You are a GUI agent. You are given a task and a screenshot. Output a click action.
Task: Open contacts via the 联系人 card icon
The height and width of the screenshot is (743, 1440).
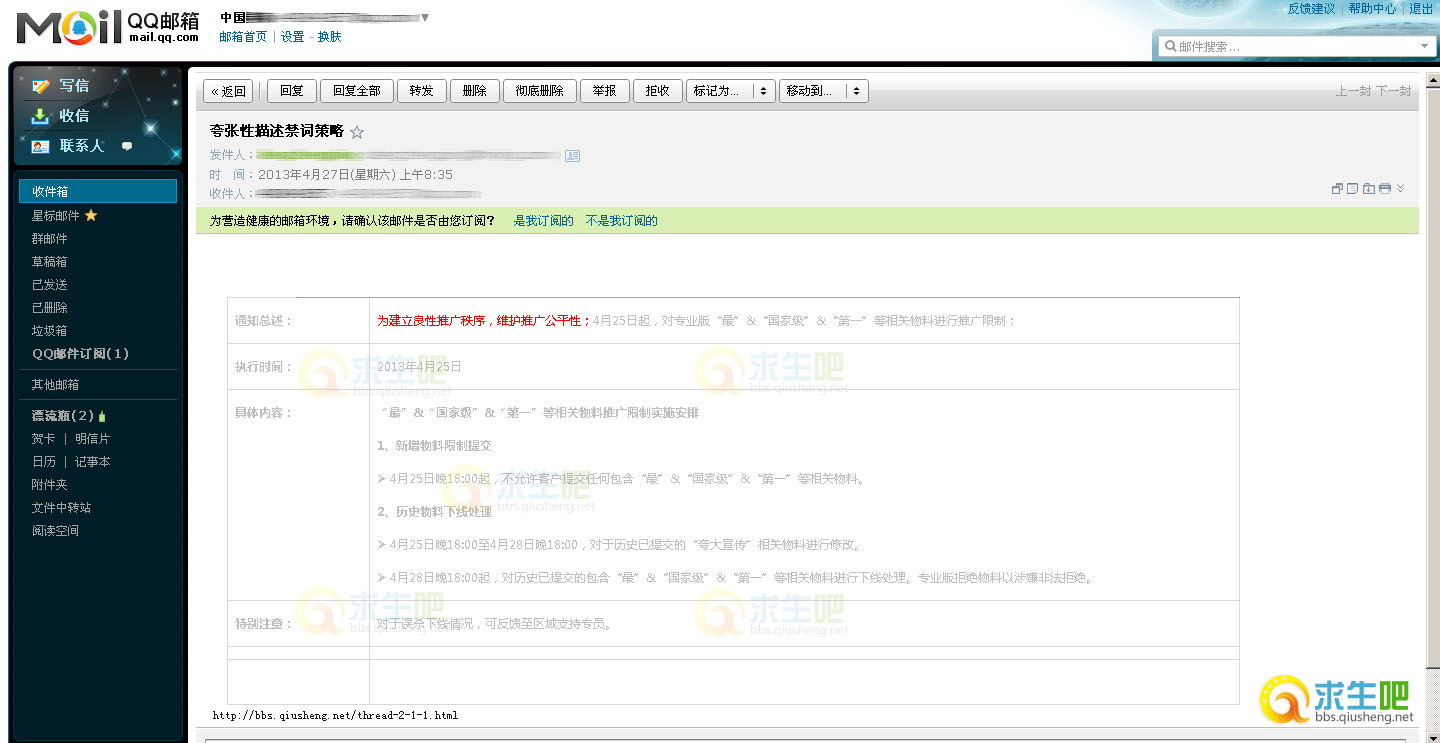tap(41, 146)
